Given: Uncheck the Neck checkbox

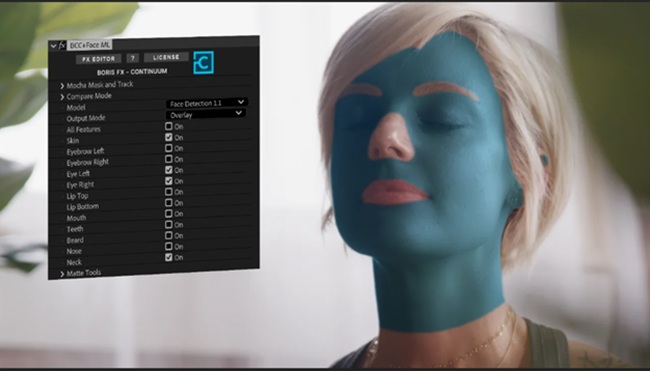Looking at the screenshot, I should pos(168,257).
